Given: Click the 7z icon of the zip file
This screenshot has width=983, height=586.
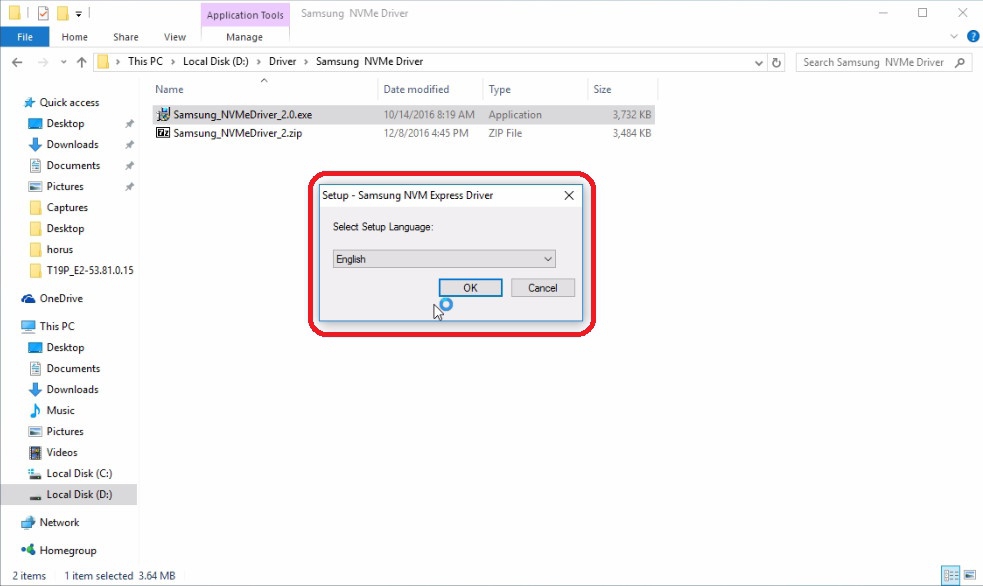Looking at the screenshot, I should pos(163,133).
